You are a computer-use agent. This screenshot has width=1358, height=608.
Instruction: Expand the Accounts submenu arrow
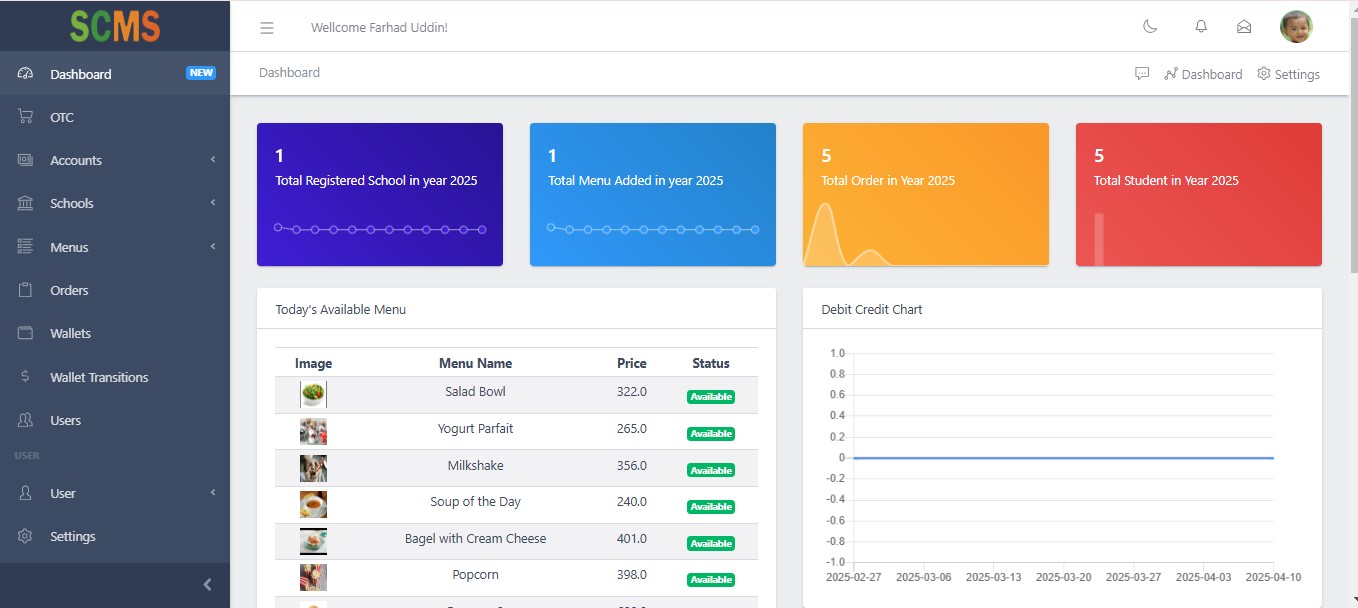[x=213, y=160]
